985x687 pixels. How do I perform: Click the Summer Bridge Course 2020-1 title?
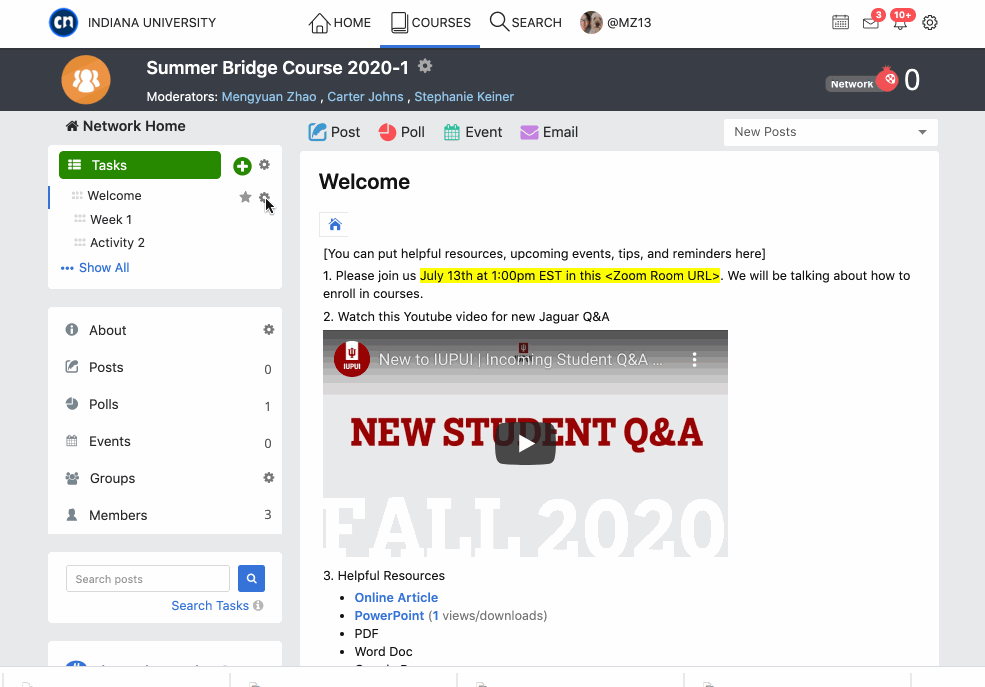277,68
